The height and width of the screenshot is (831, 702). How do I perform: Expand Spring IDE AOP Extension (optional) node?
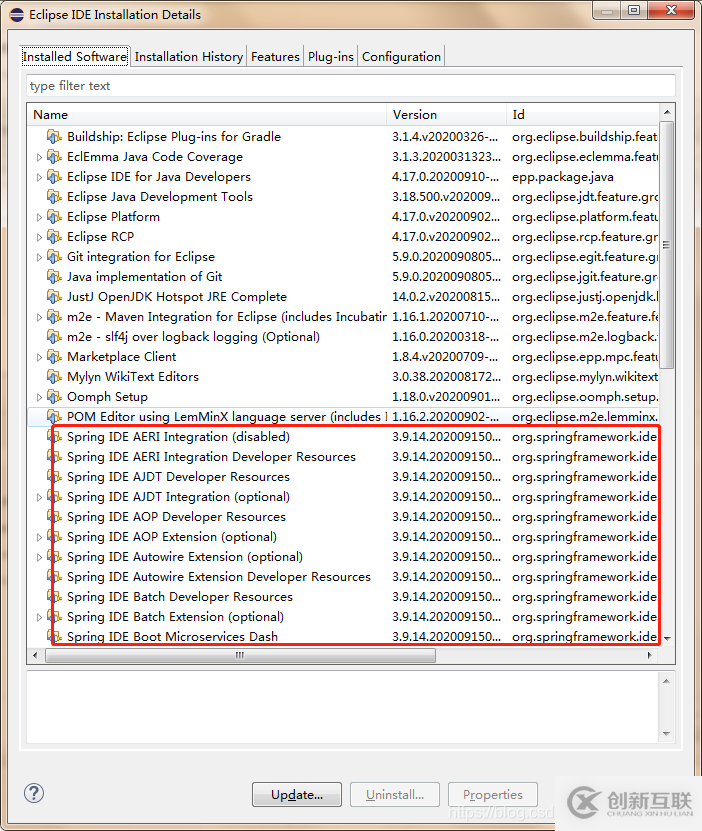click(x=39, y=537)
